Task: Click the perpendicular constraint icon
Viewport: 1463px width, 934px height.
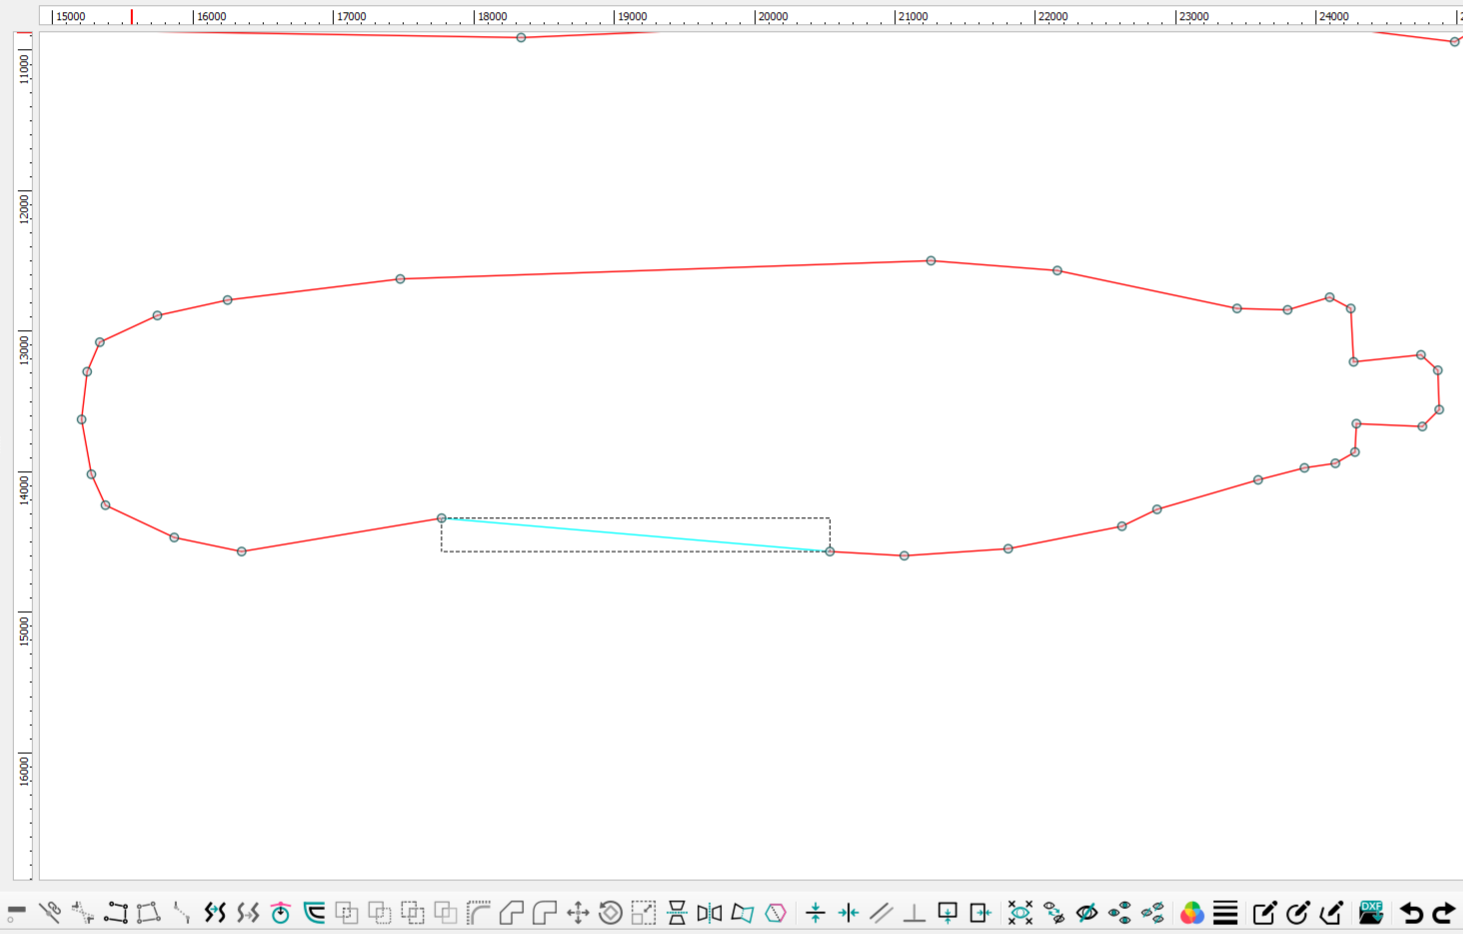Action: click(x=914, y=912)
